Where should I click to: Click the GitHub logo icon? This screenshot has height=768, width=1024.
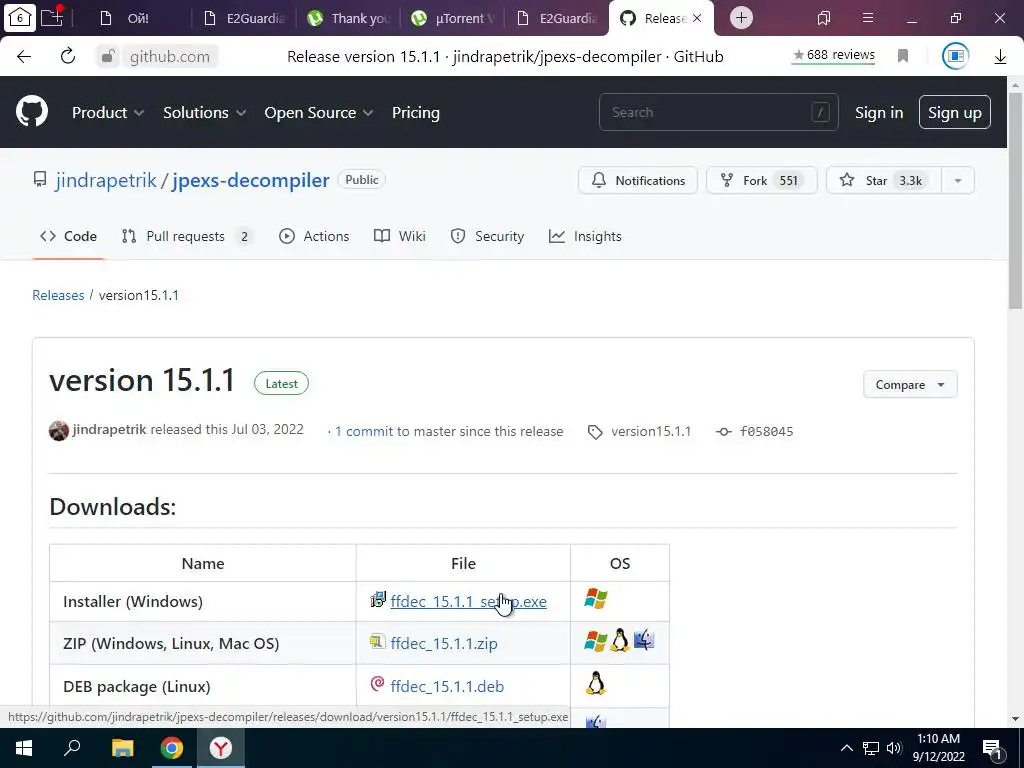point(32,112)
